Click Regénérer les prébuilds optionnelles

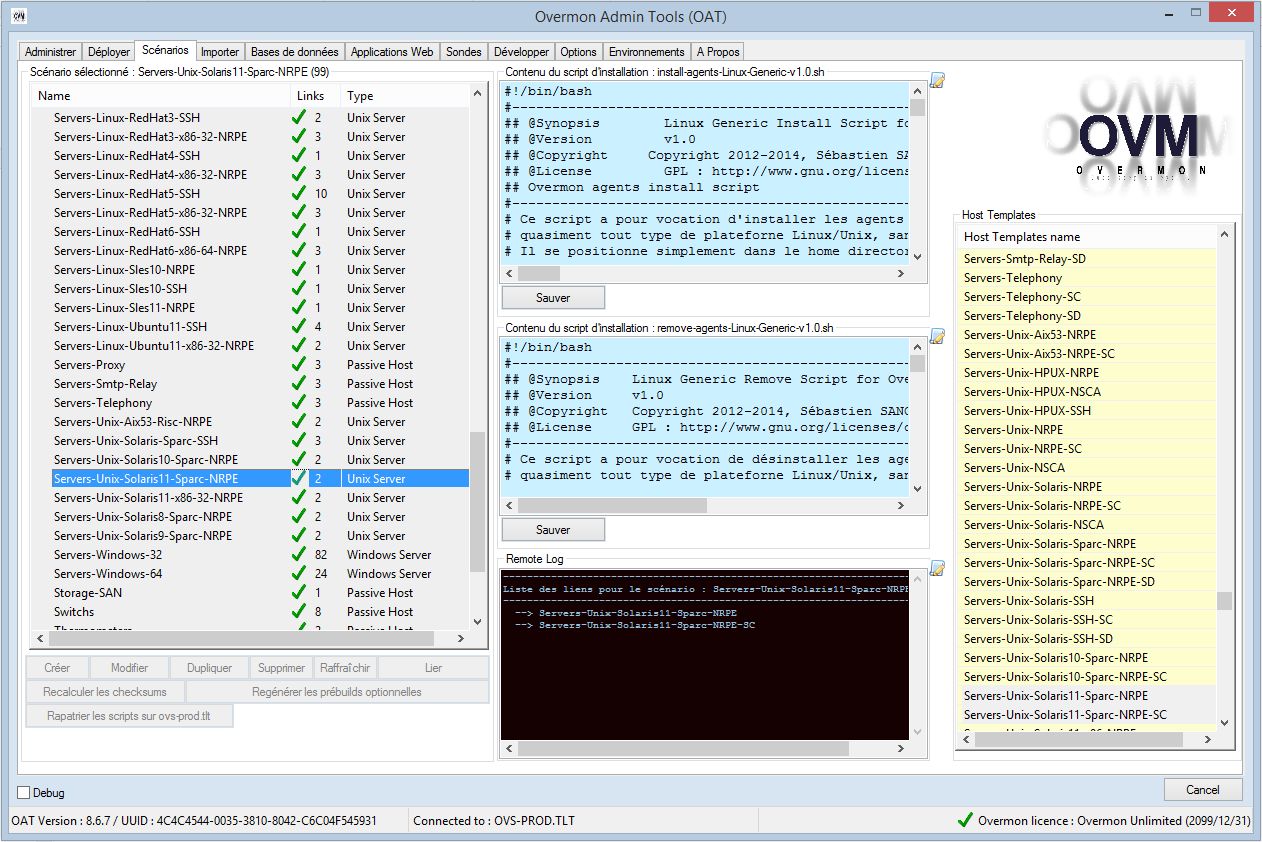pyautogui.click(x=337, y=692)
